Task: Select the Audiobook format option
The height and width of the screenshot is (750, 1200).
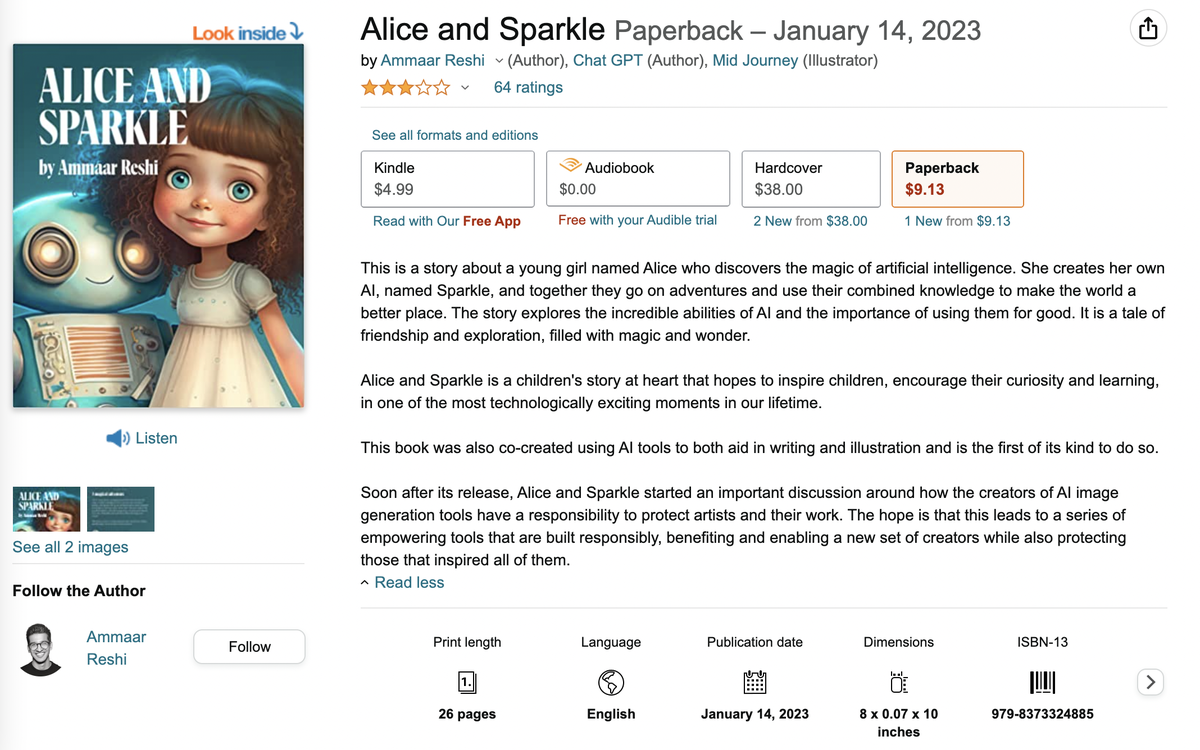Action: [x=637, y=178]
